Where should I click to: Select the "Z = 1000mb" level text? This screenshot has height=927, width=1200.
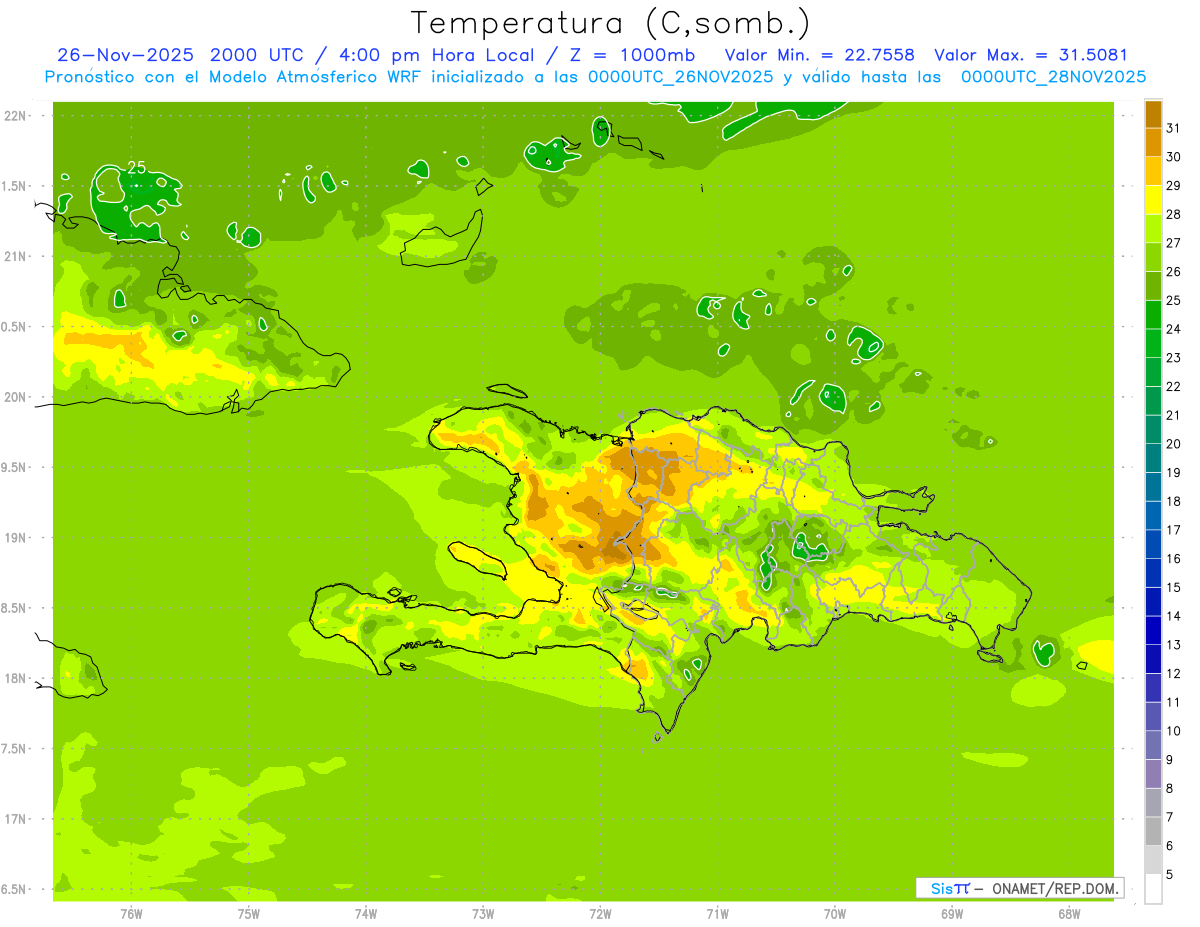point(630,55)
